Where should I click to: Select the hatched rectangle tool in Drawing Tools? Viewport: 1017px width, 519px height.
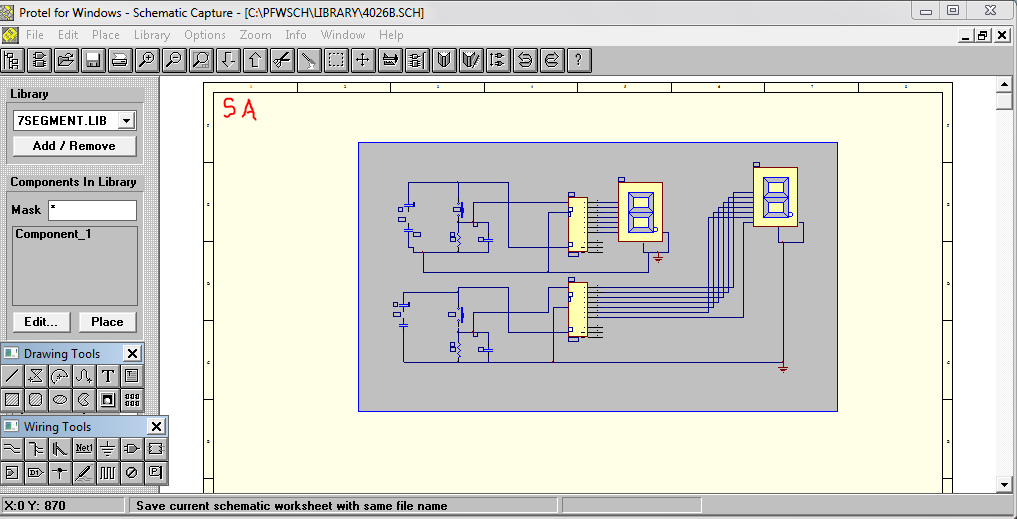(12, 400)
